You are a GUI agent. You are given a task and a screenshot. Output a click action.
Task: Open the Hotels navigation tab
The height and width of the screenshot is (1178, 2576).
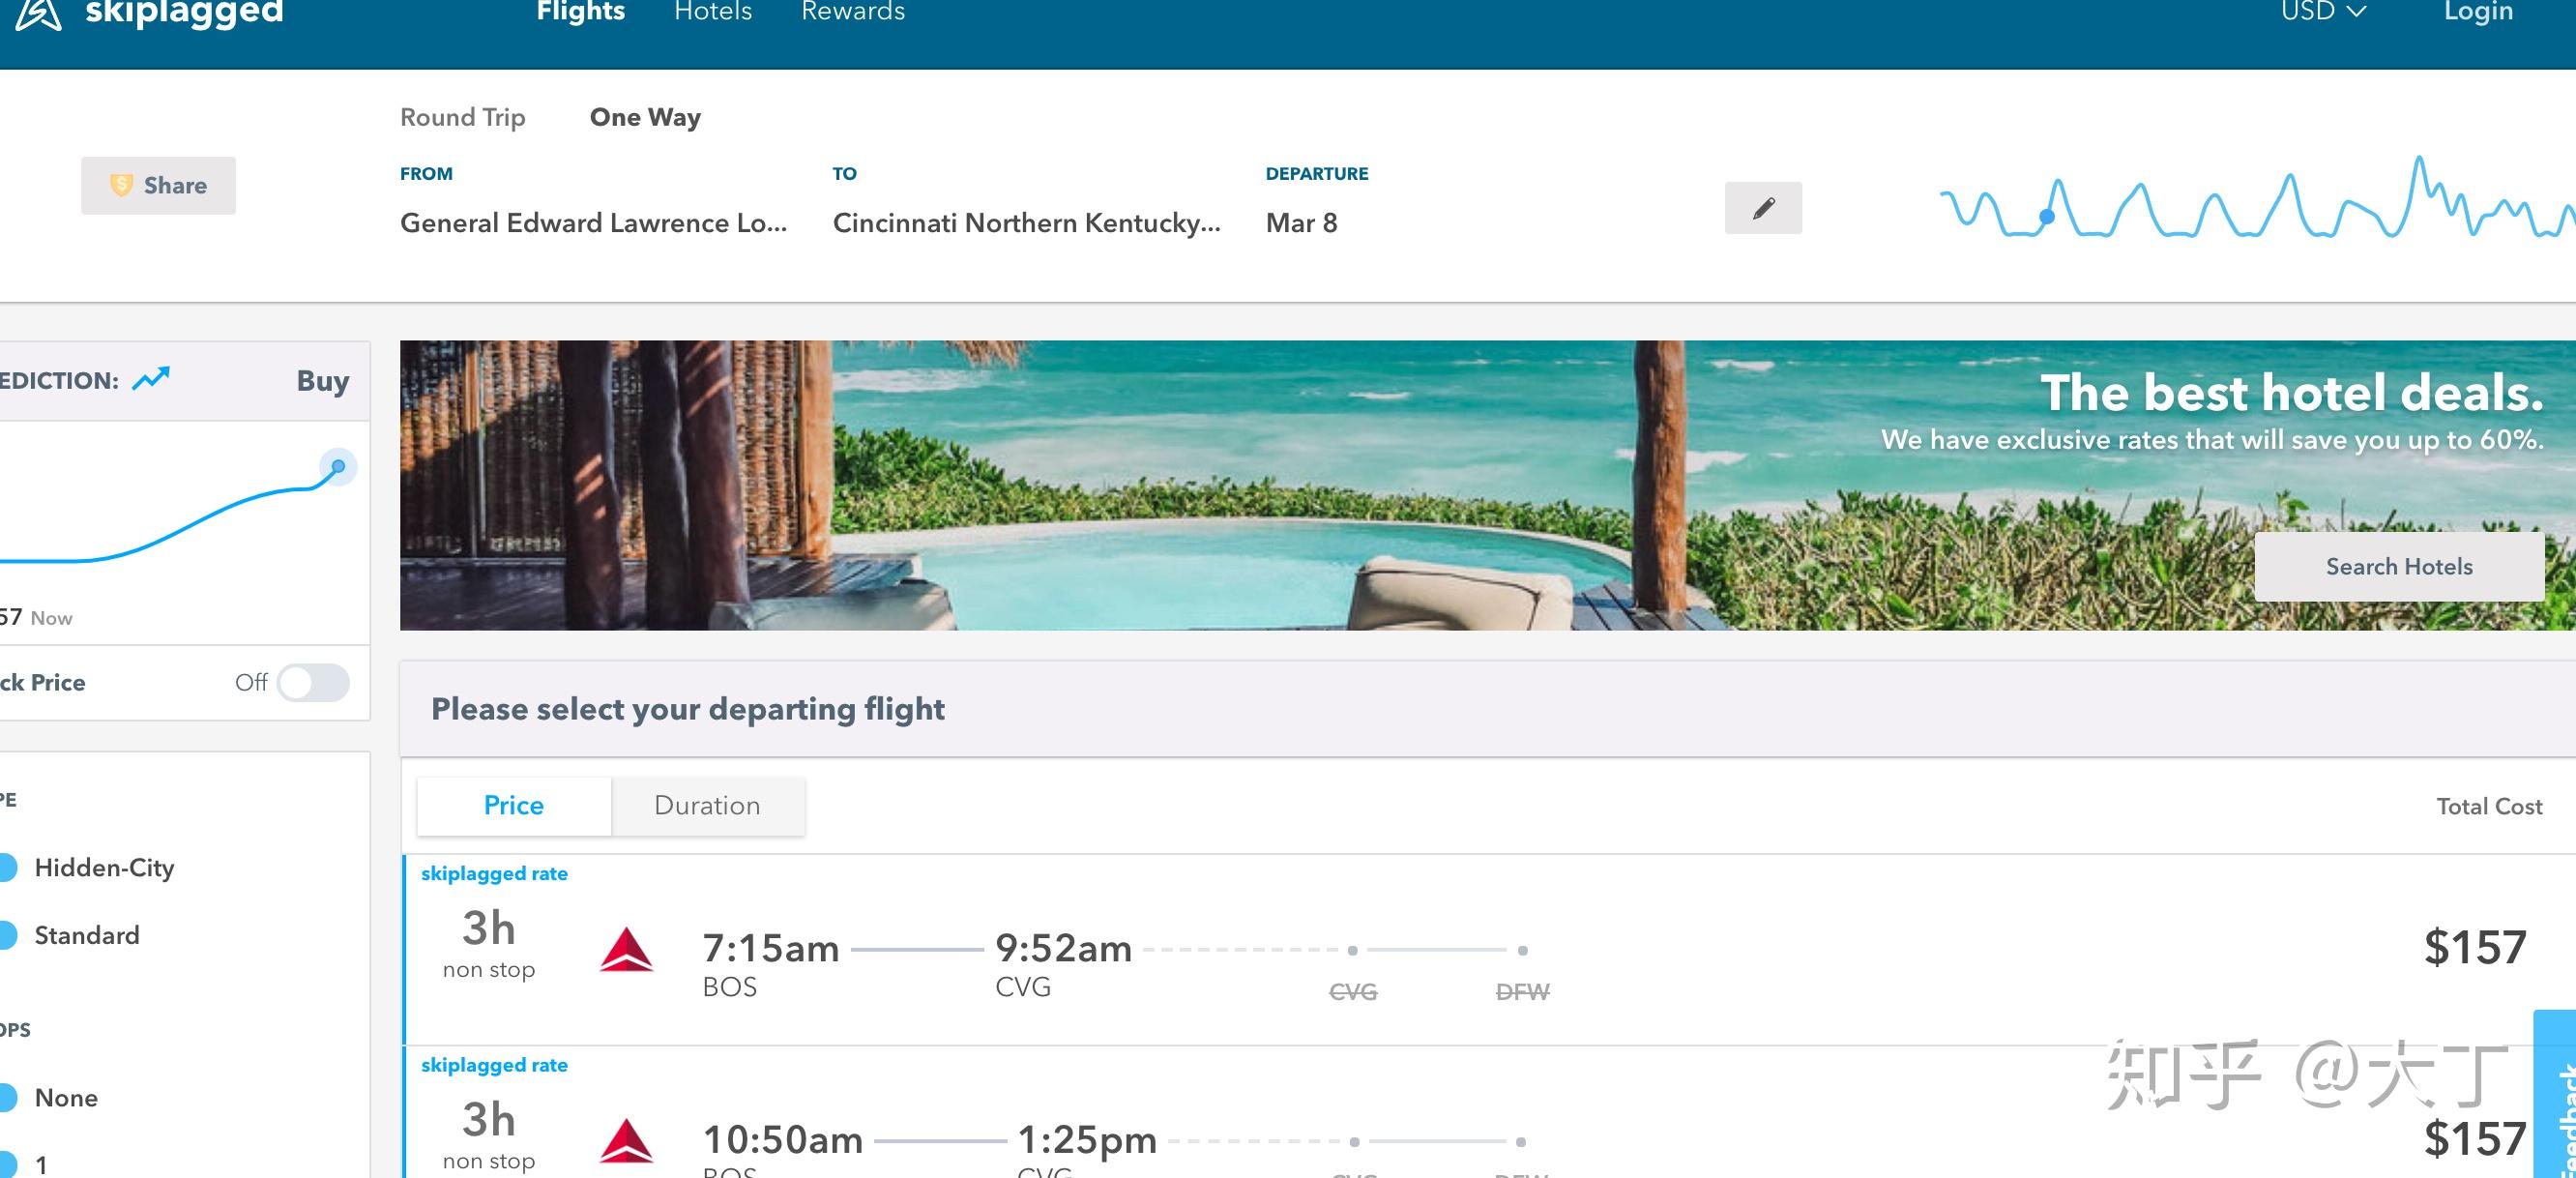click(x=713, y=11)
